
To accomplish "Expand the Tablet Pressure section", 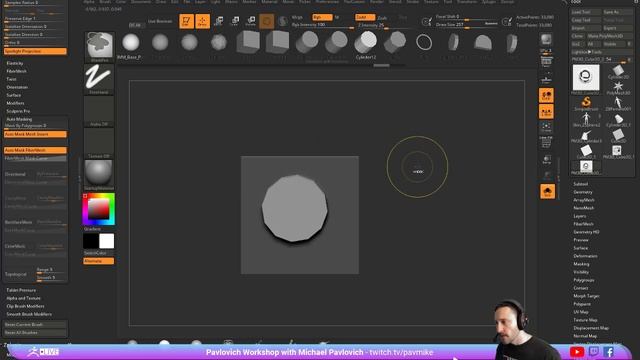I will coord(21,290).
